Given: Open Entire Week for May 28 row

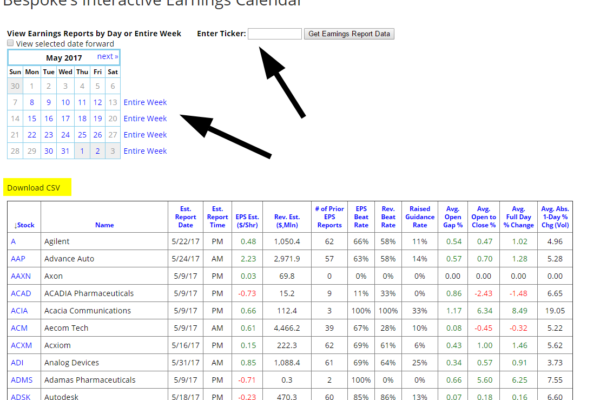Looking at the screenshot, I should tap(145, 151).
